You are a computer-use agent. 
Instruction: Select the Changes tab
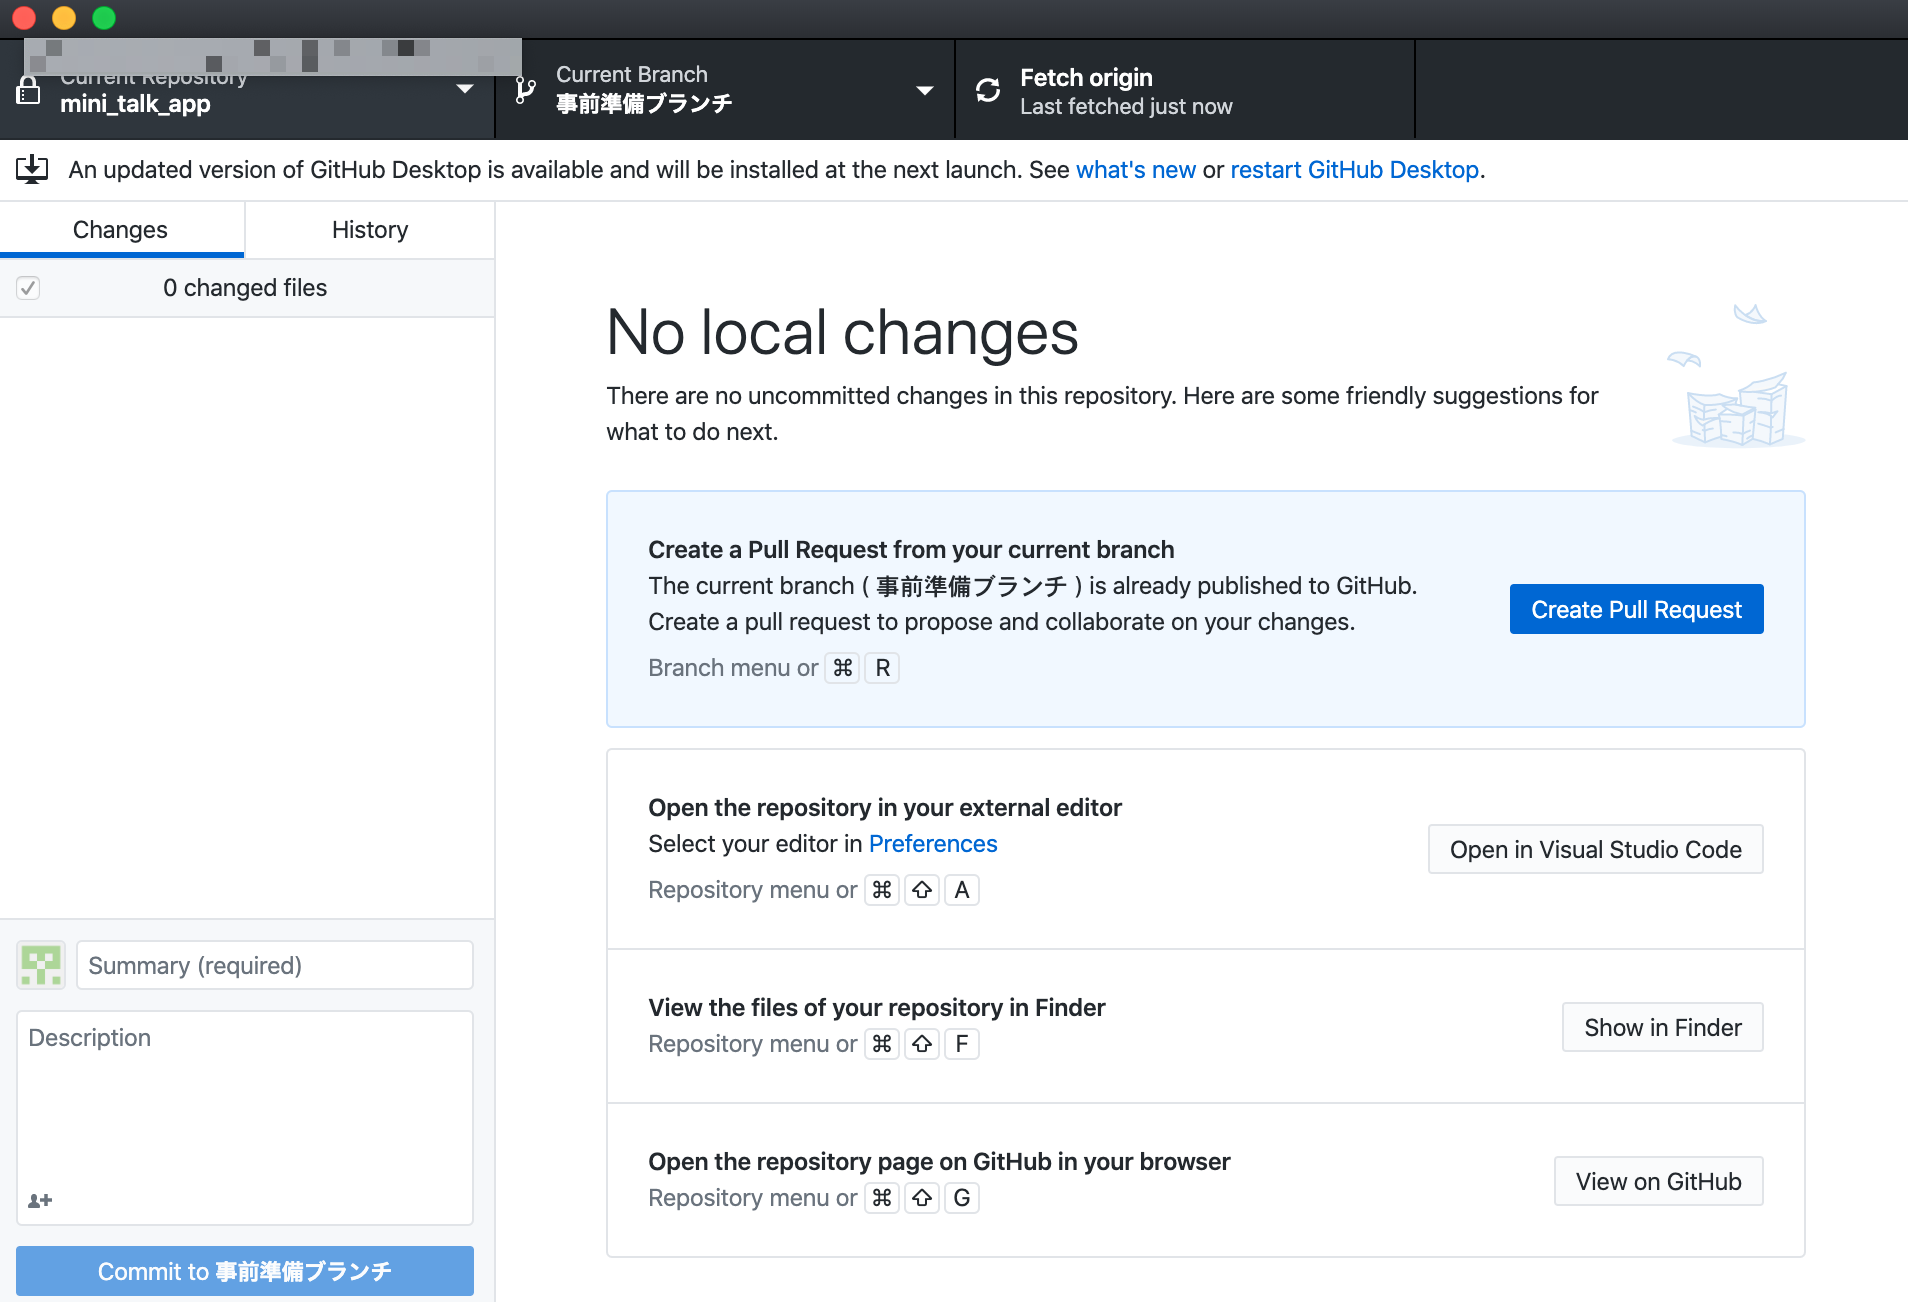120,230
